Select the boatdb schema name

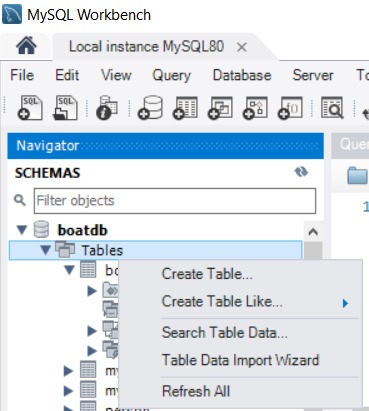[x=83, y=230]
